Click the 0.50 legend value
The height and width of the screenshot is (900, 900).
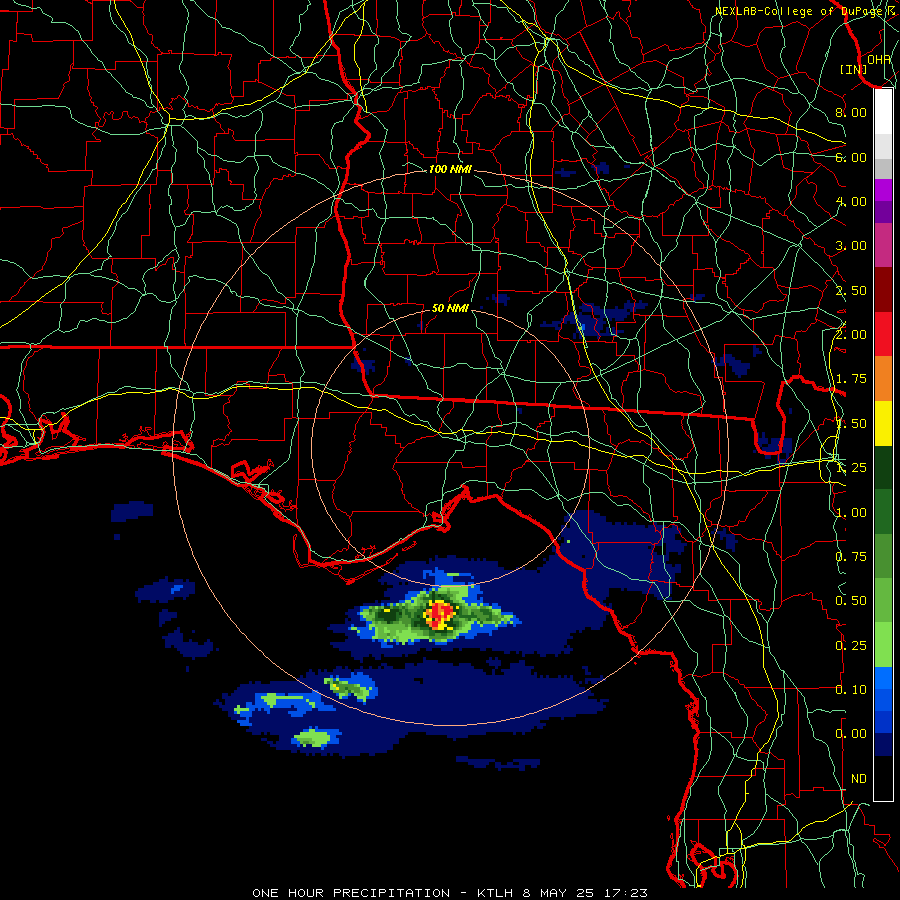tap(851, 601)
